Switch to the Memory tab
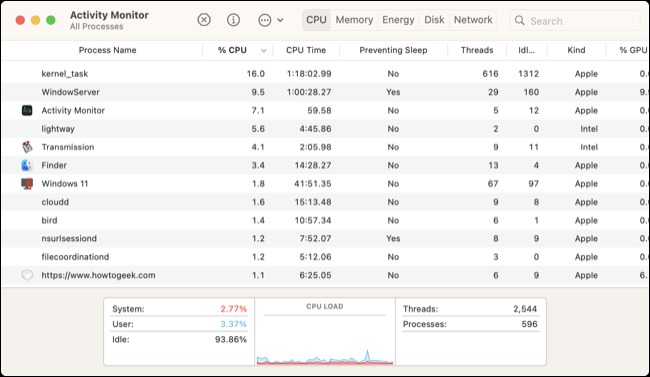 click(354, 20)
